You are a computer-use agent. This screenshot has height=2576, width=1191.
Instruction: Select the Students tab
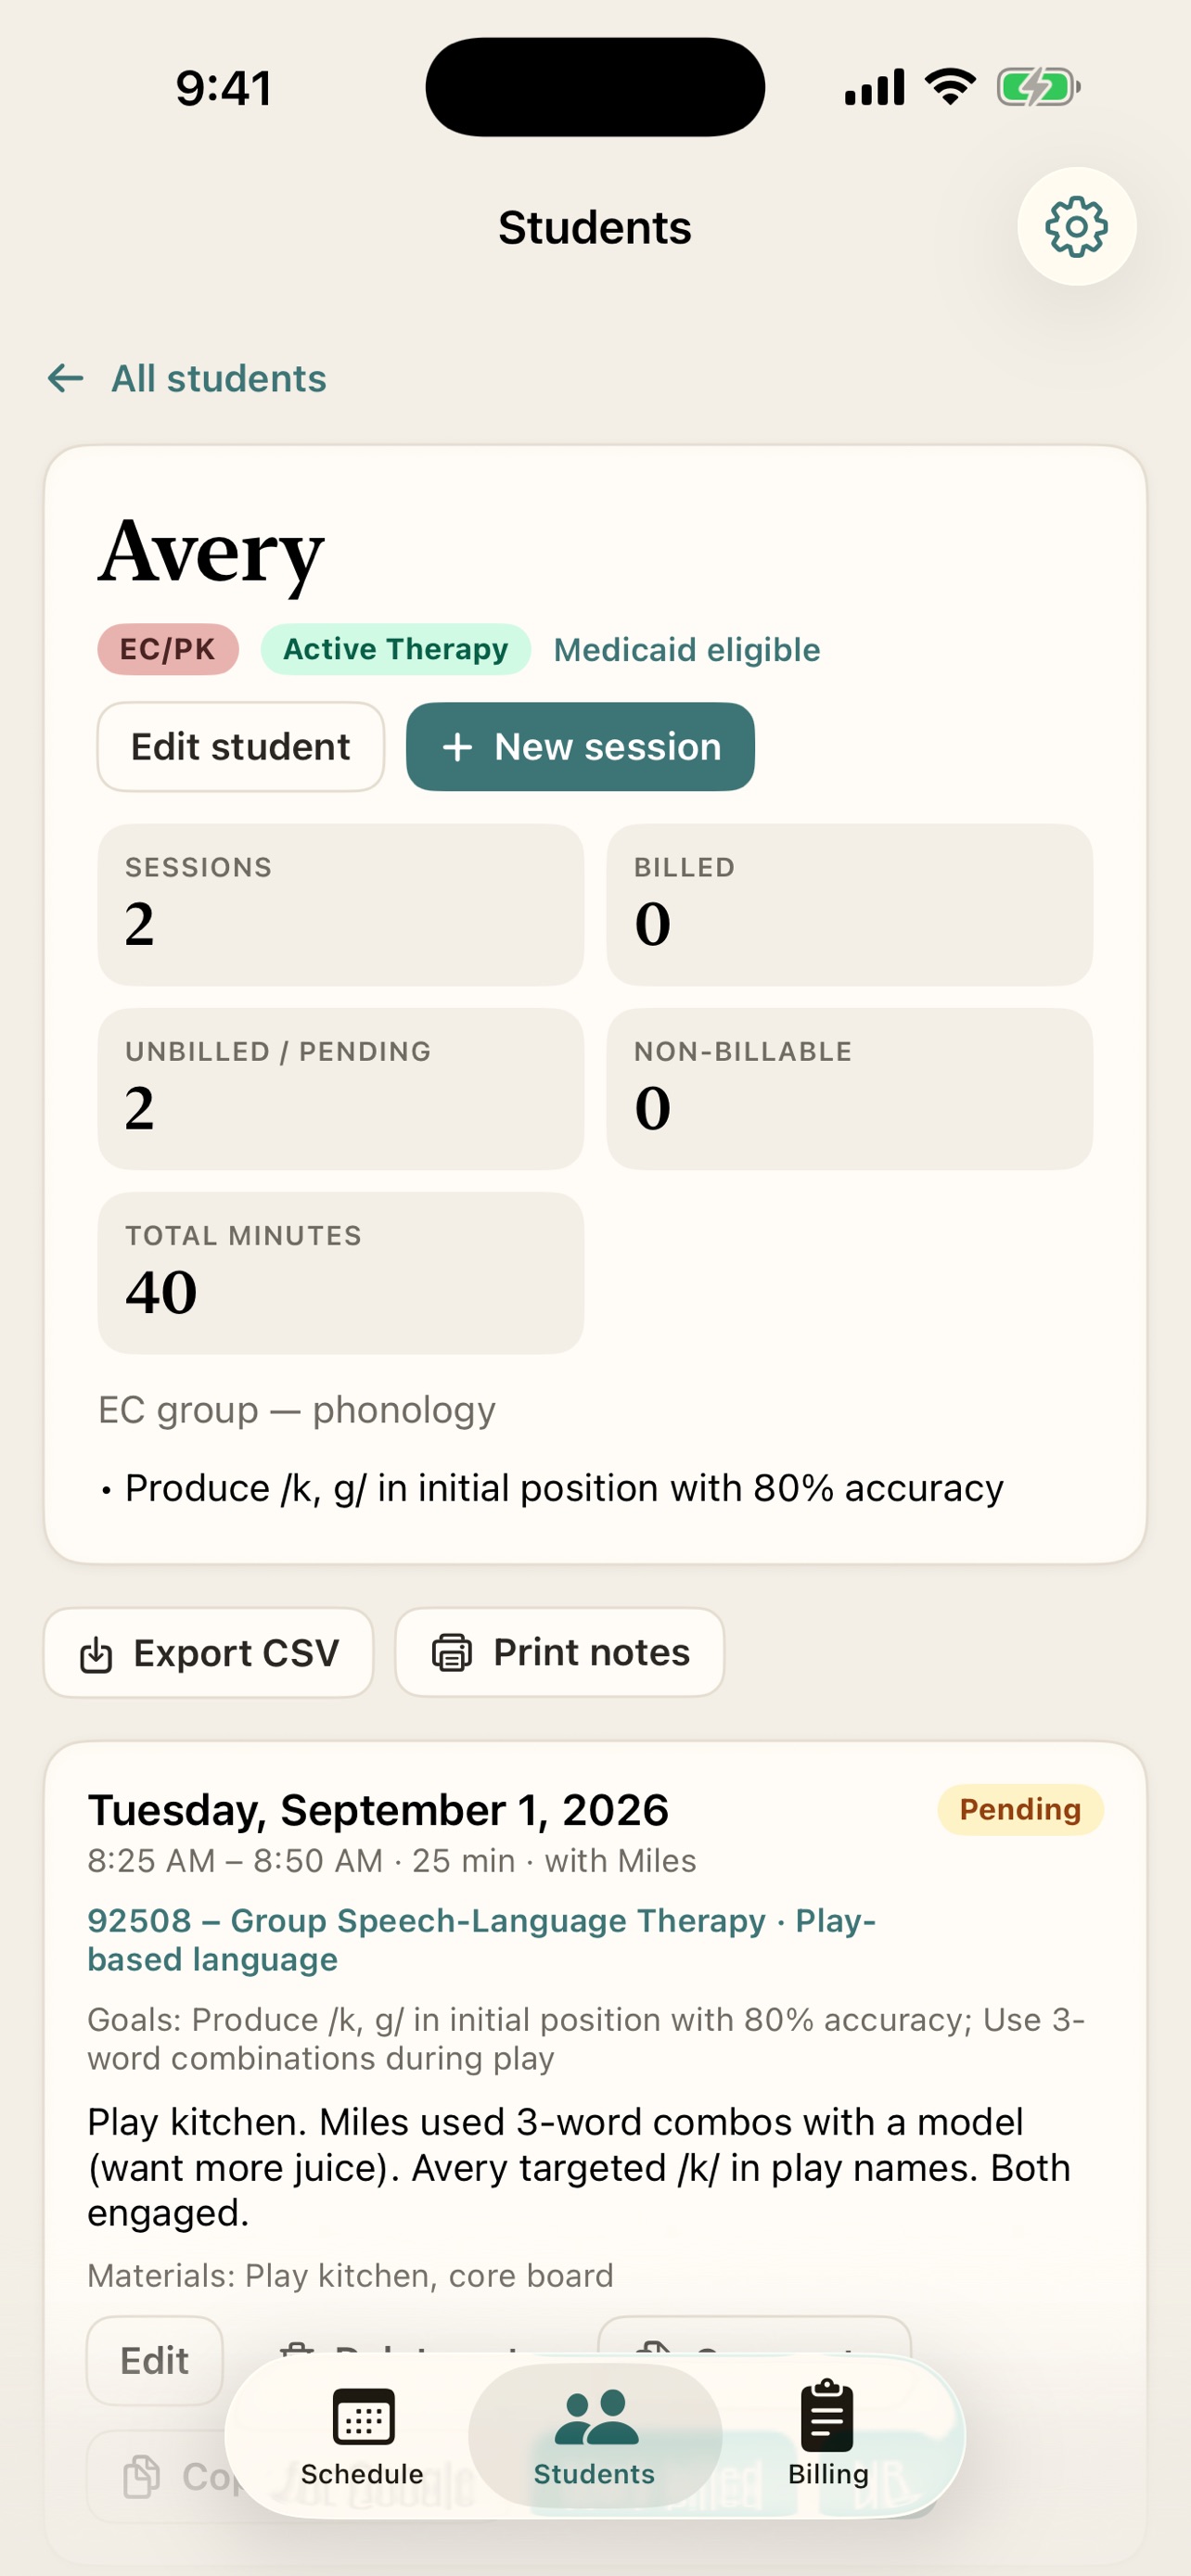594,2436
